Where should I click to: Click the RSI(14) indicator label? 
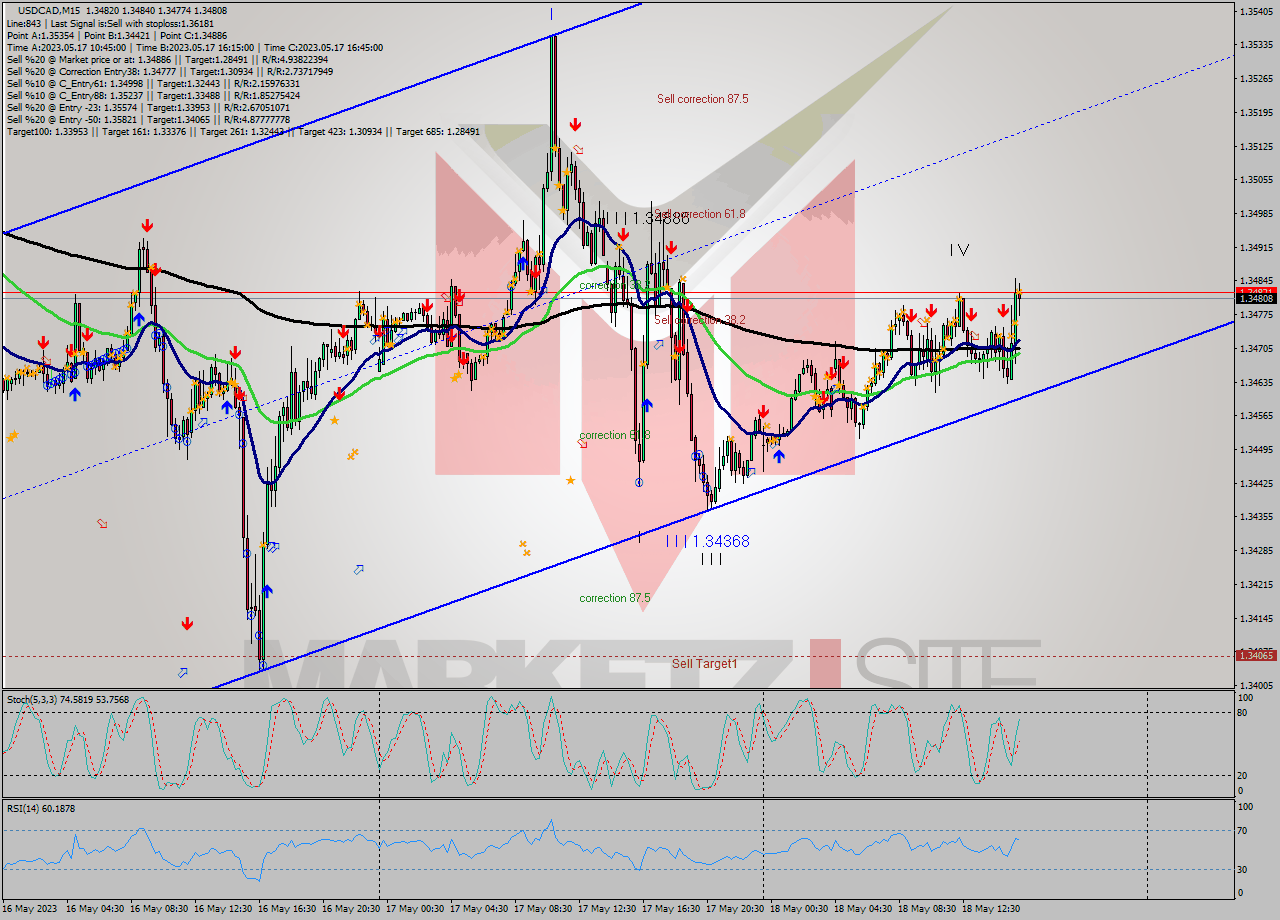[x=41, y=808]
